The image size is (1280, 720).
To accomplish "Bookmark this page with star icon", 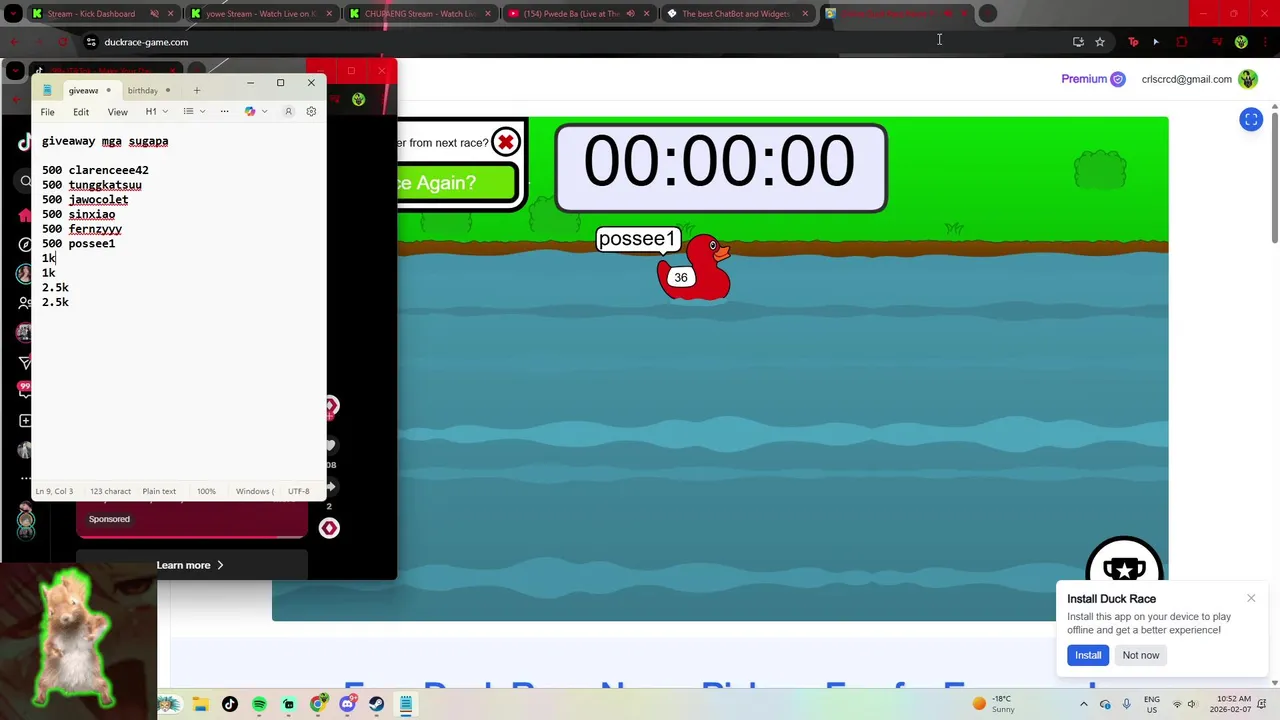I will [x=1100, y=42].
